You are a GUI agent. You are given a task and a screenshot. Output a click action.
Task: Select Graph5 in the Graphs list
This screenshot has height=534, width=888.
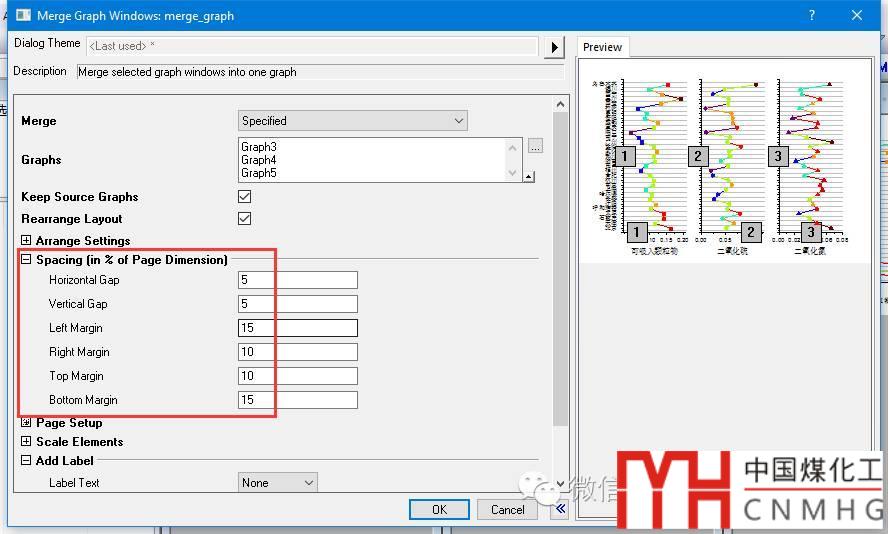point(259,173)
